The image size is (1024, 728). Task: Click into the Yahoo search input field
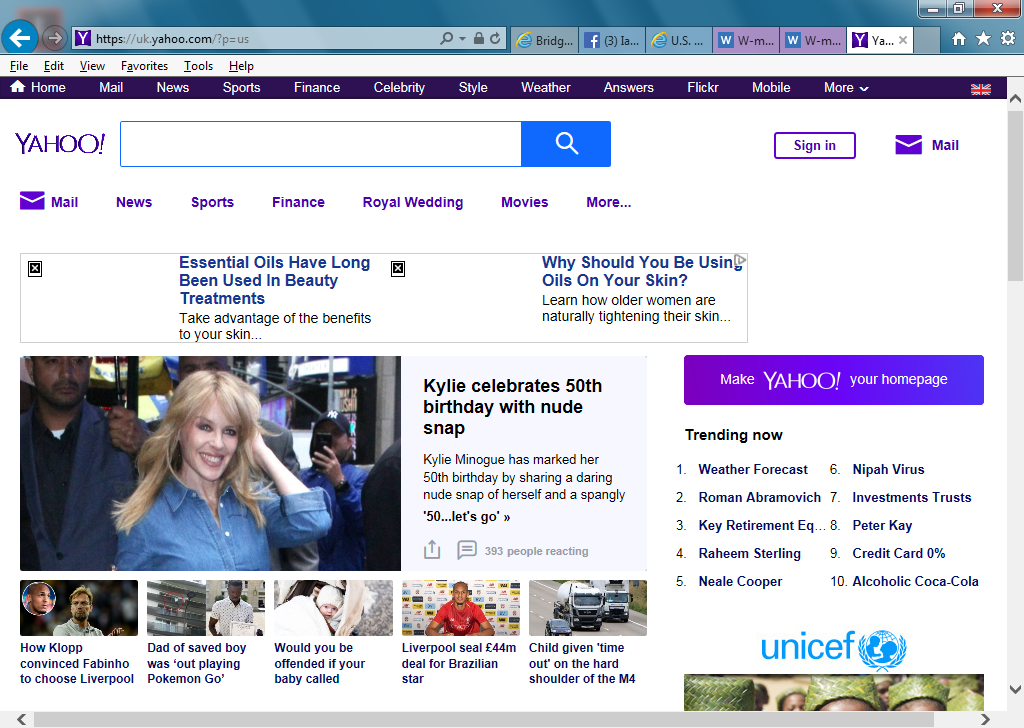321,144
